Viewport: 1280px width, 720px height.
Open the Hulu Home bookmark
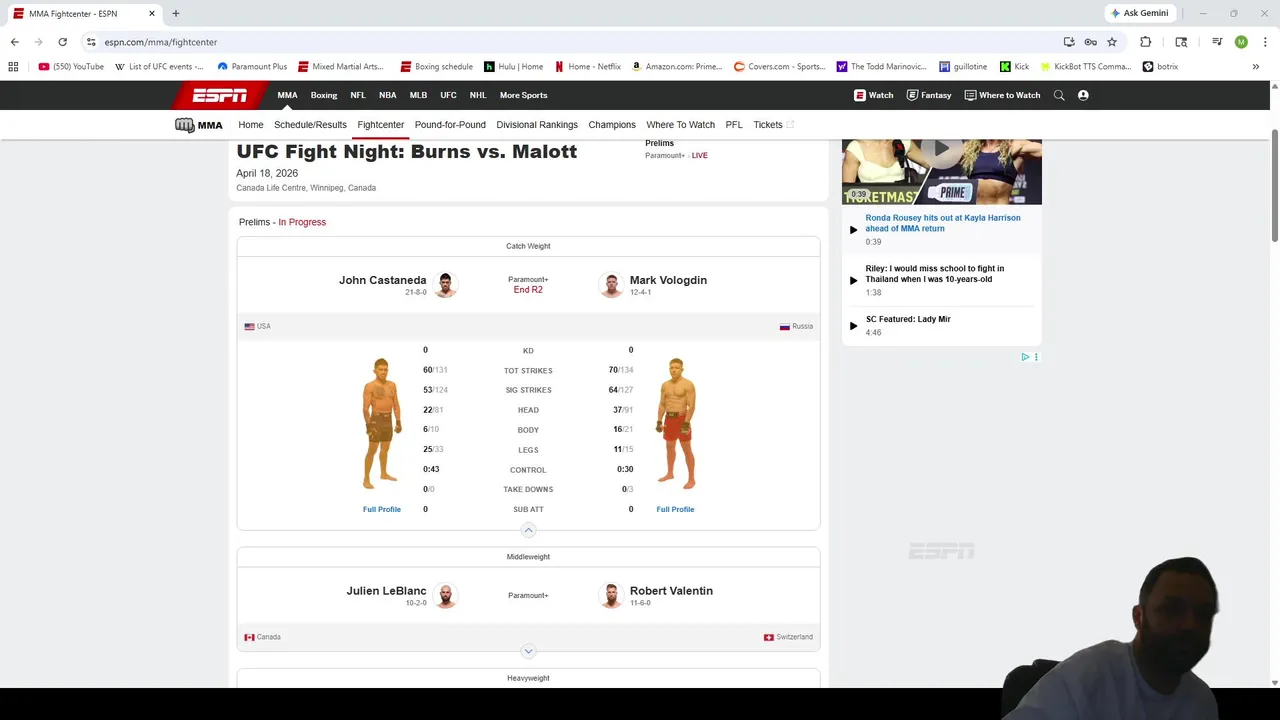513,67
